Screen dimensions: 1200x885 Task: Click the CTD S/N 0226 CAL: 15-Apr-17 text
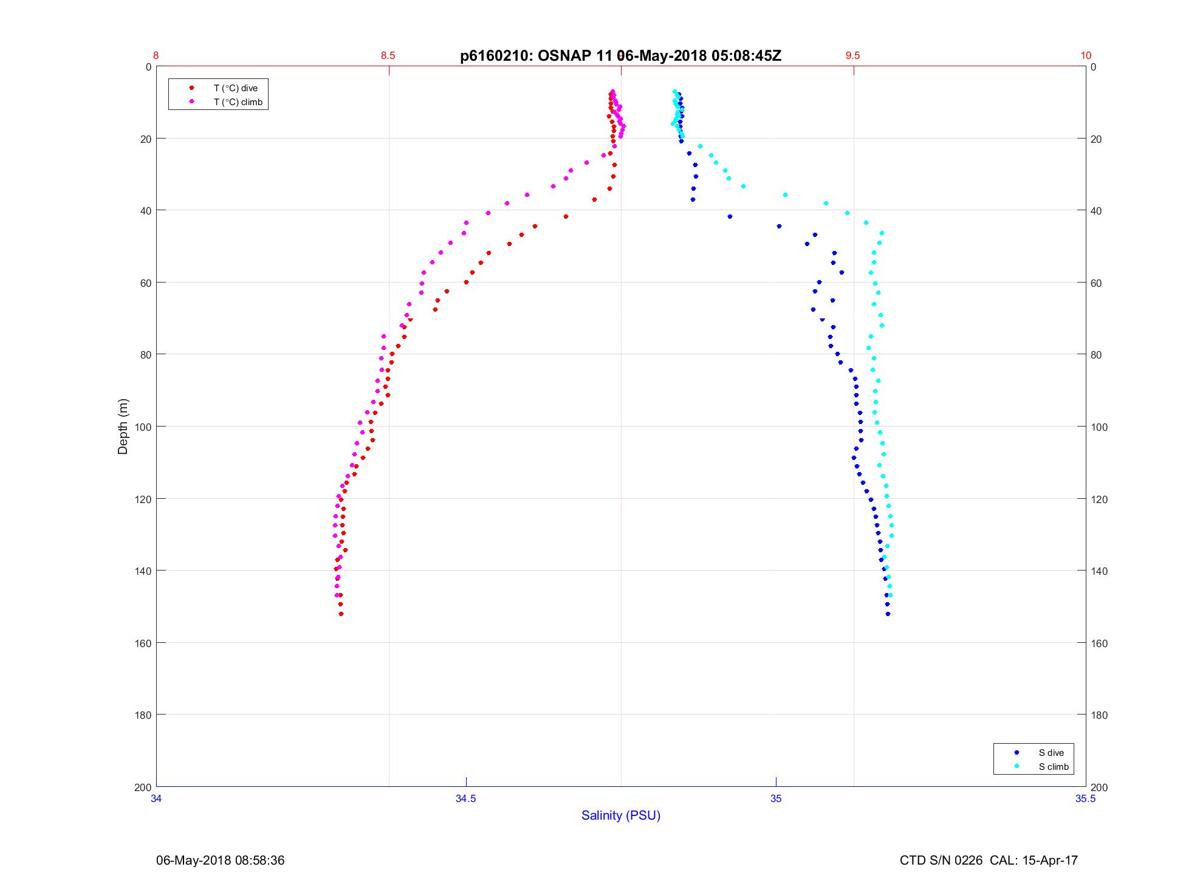(989, 860)
